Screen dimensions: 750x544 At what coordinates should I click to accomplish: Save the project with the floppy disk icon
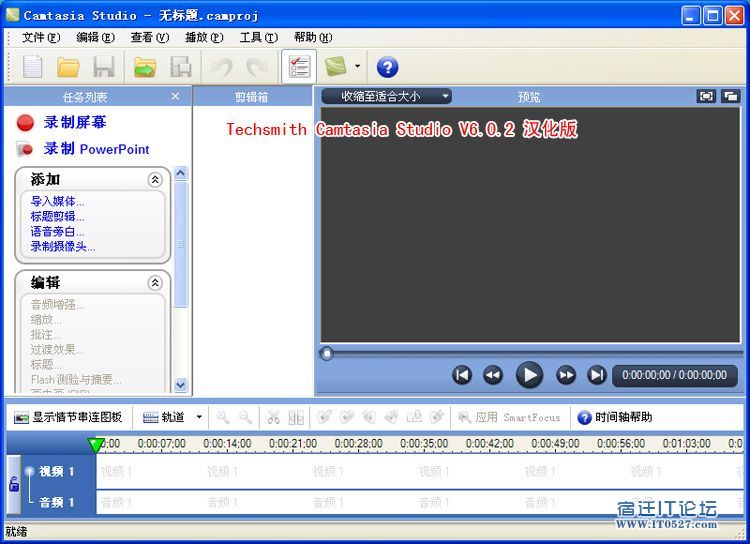pyautogui.click(x=104, y=67)
